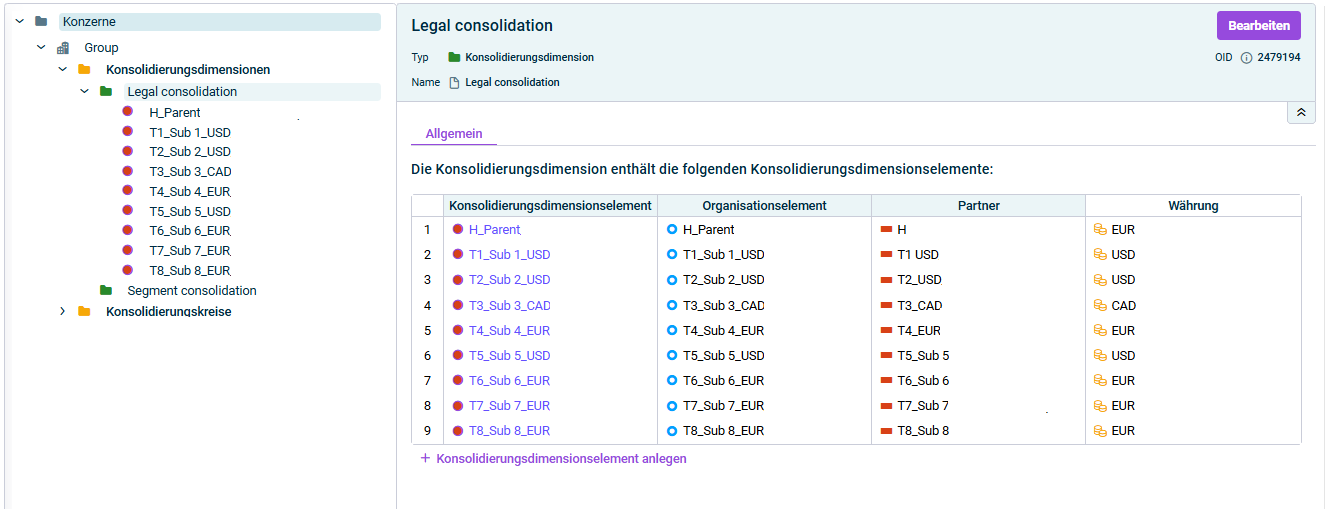1327x509 pixels.
Task: Click the red circle icon next to T8_Sub 8_EUR in tree
Action: [x=128, y=270]
